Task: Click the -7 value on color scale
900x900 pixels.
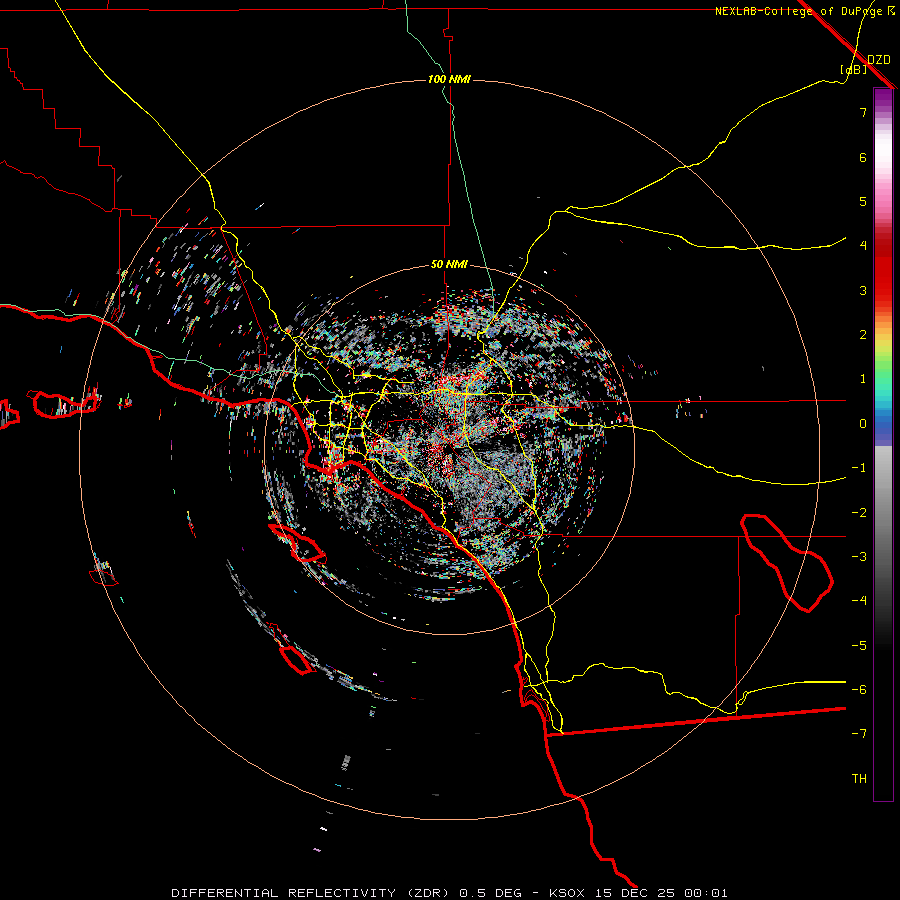Action: pos(859,734)
